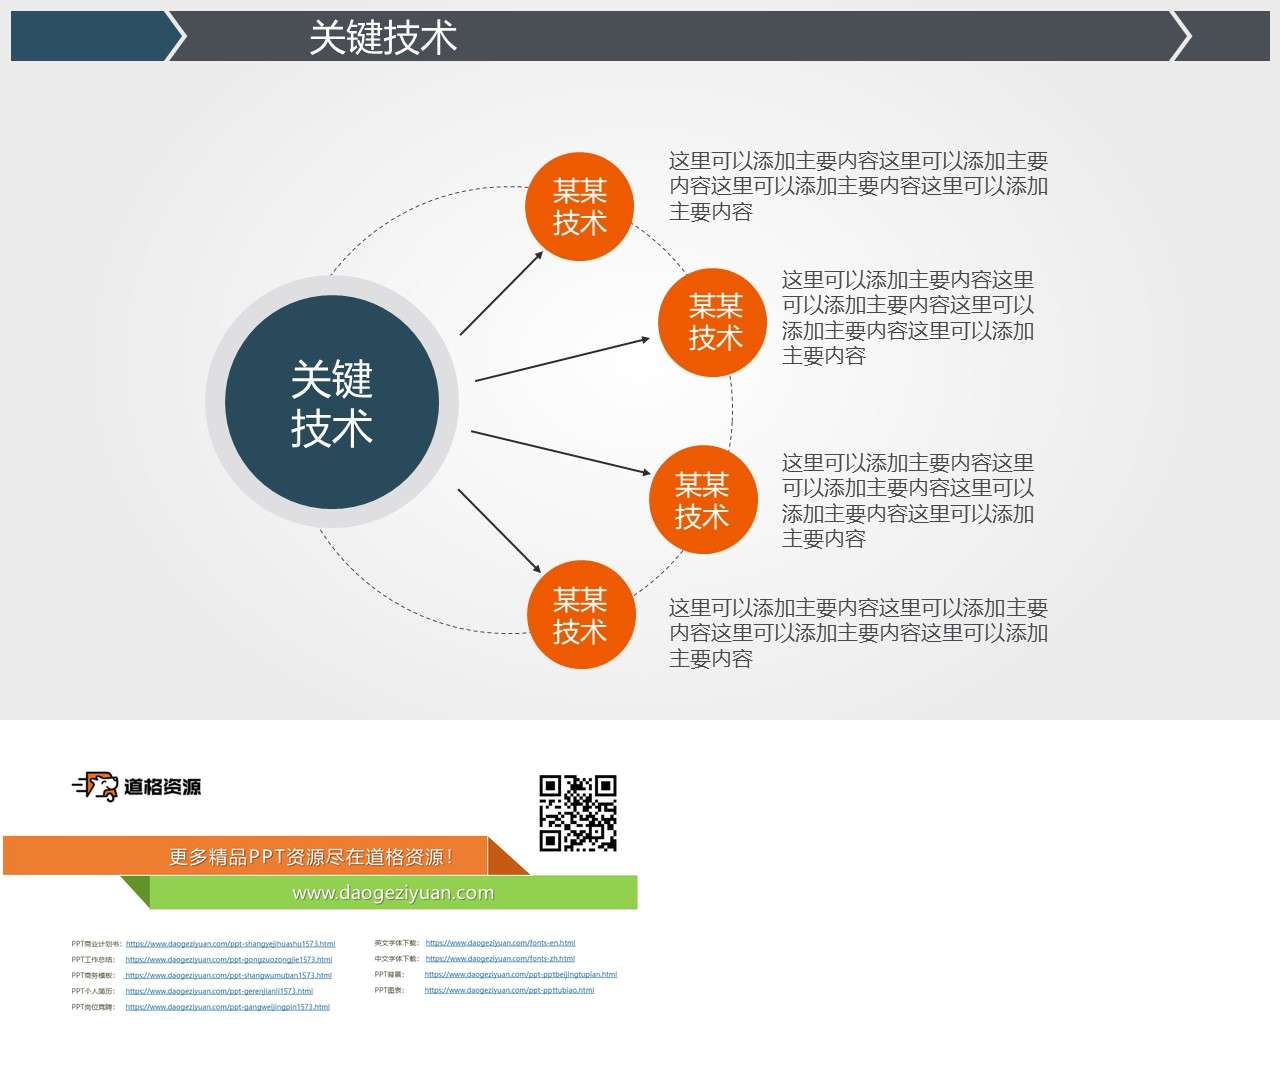Open the ppt-ppttubiao.html link
This screenshot has width=1280, height=1080.
[x=509, y=990]
